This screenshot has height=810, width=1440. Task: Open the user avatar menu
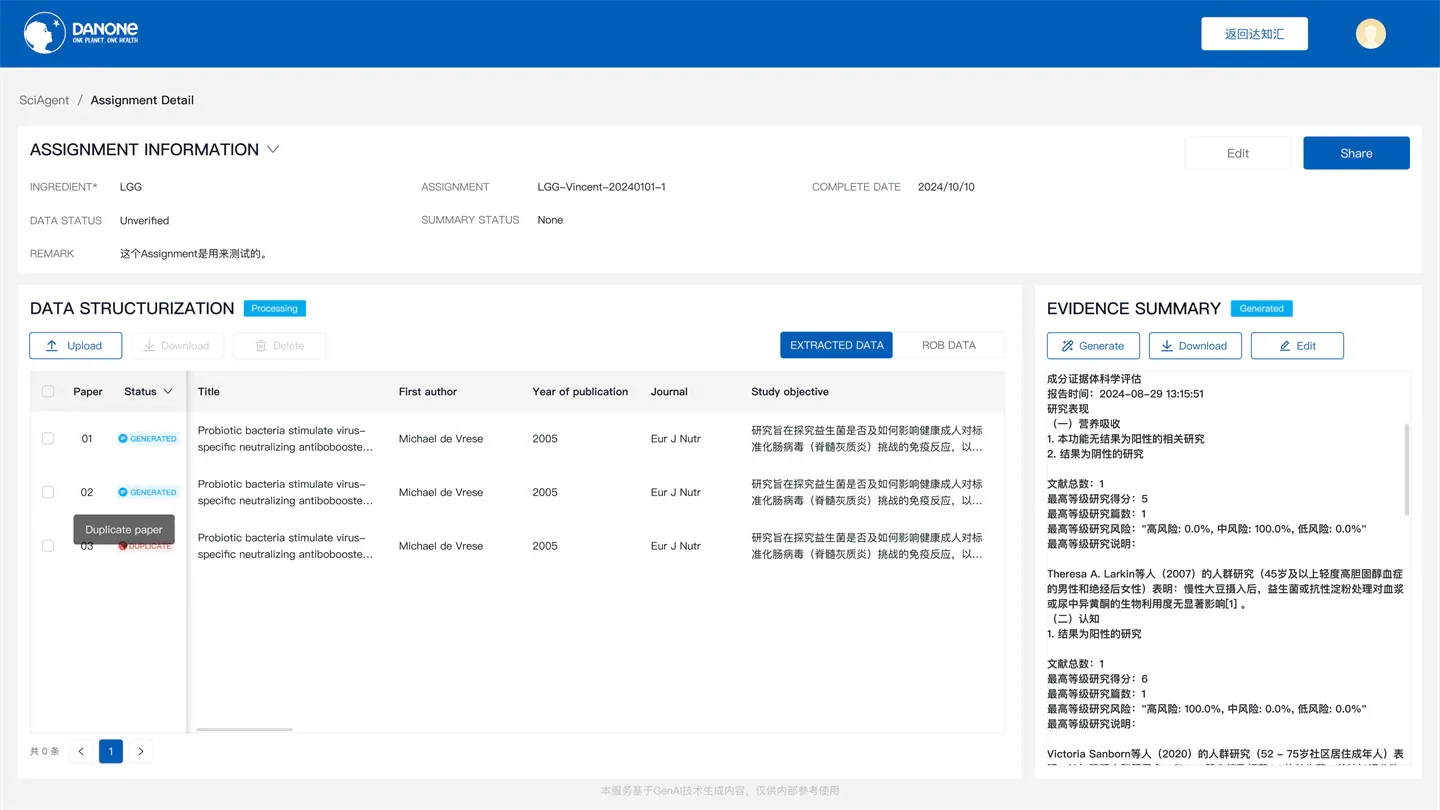(x=1370, y=33)
